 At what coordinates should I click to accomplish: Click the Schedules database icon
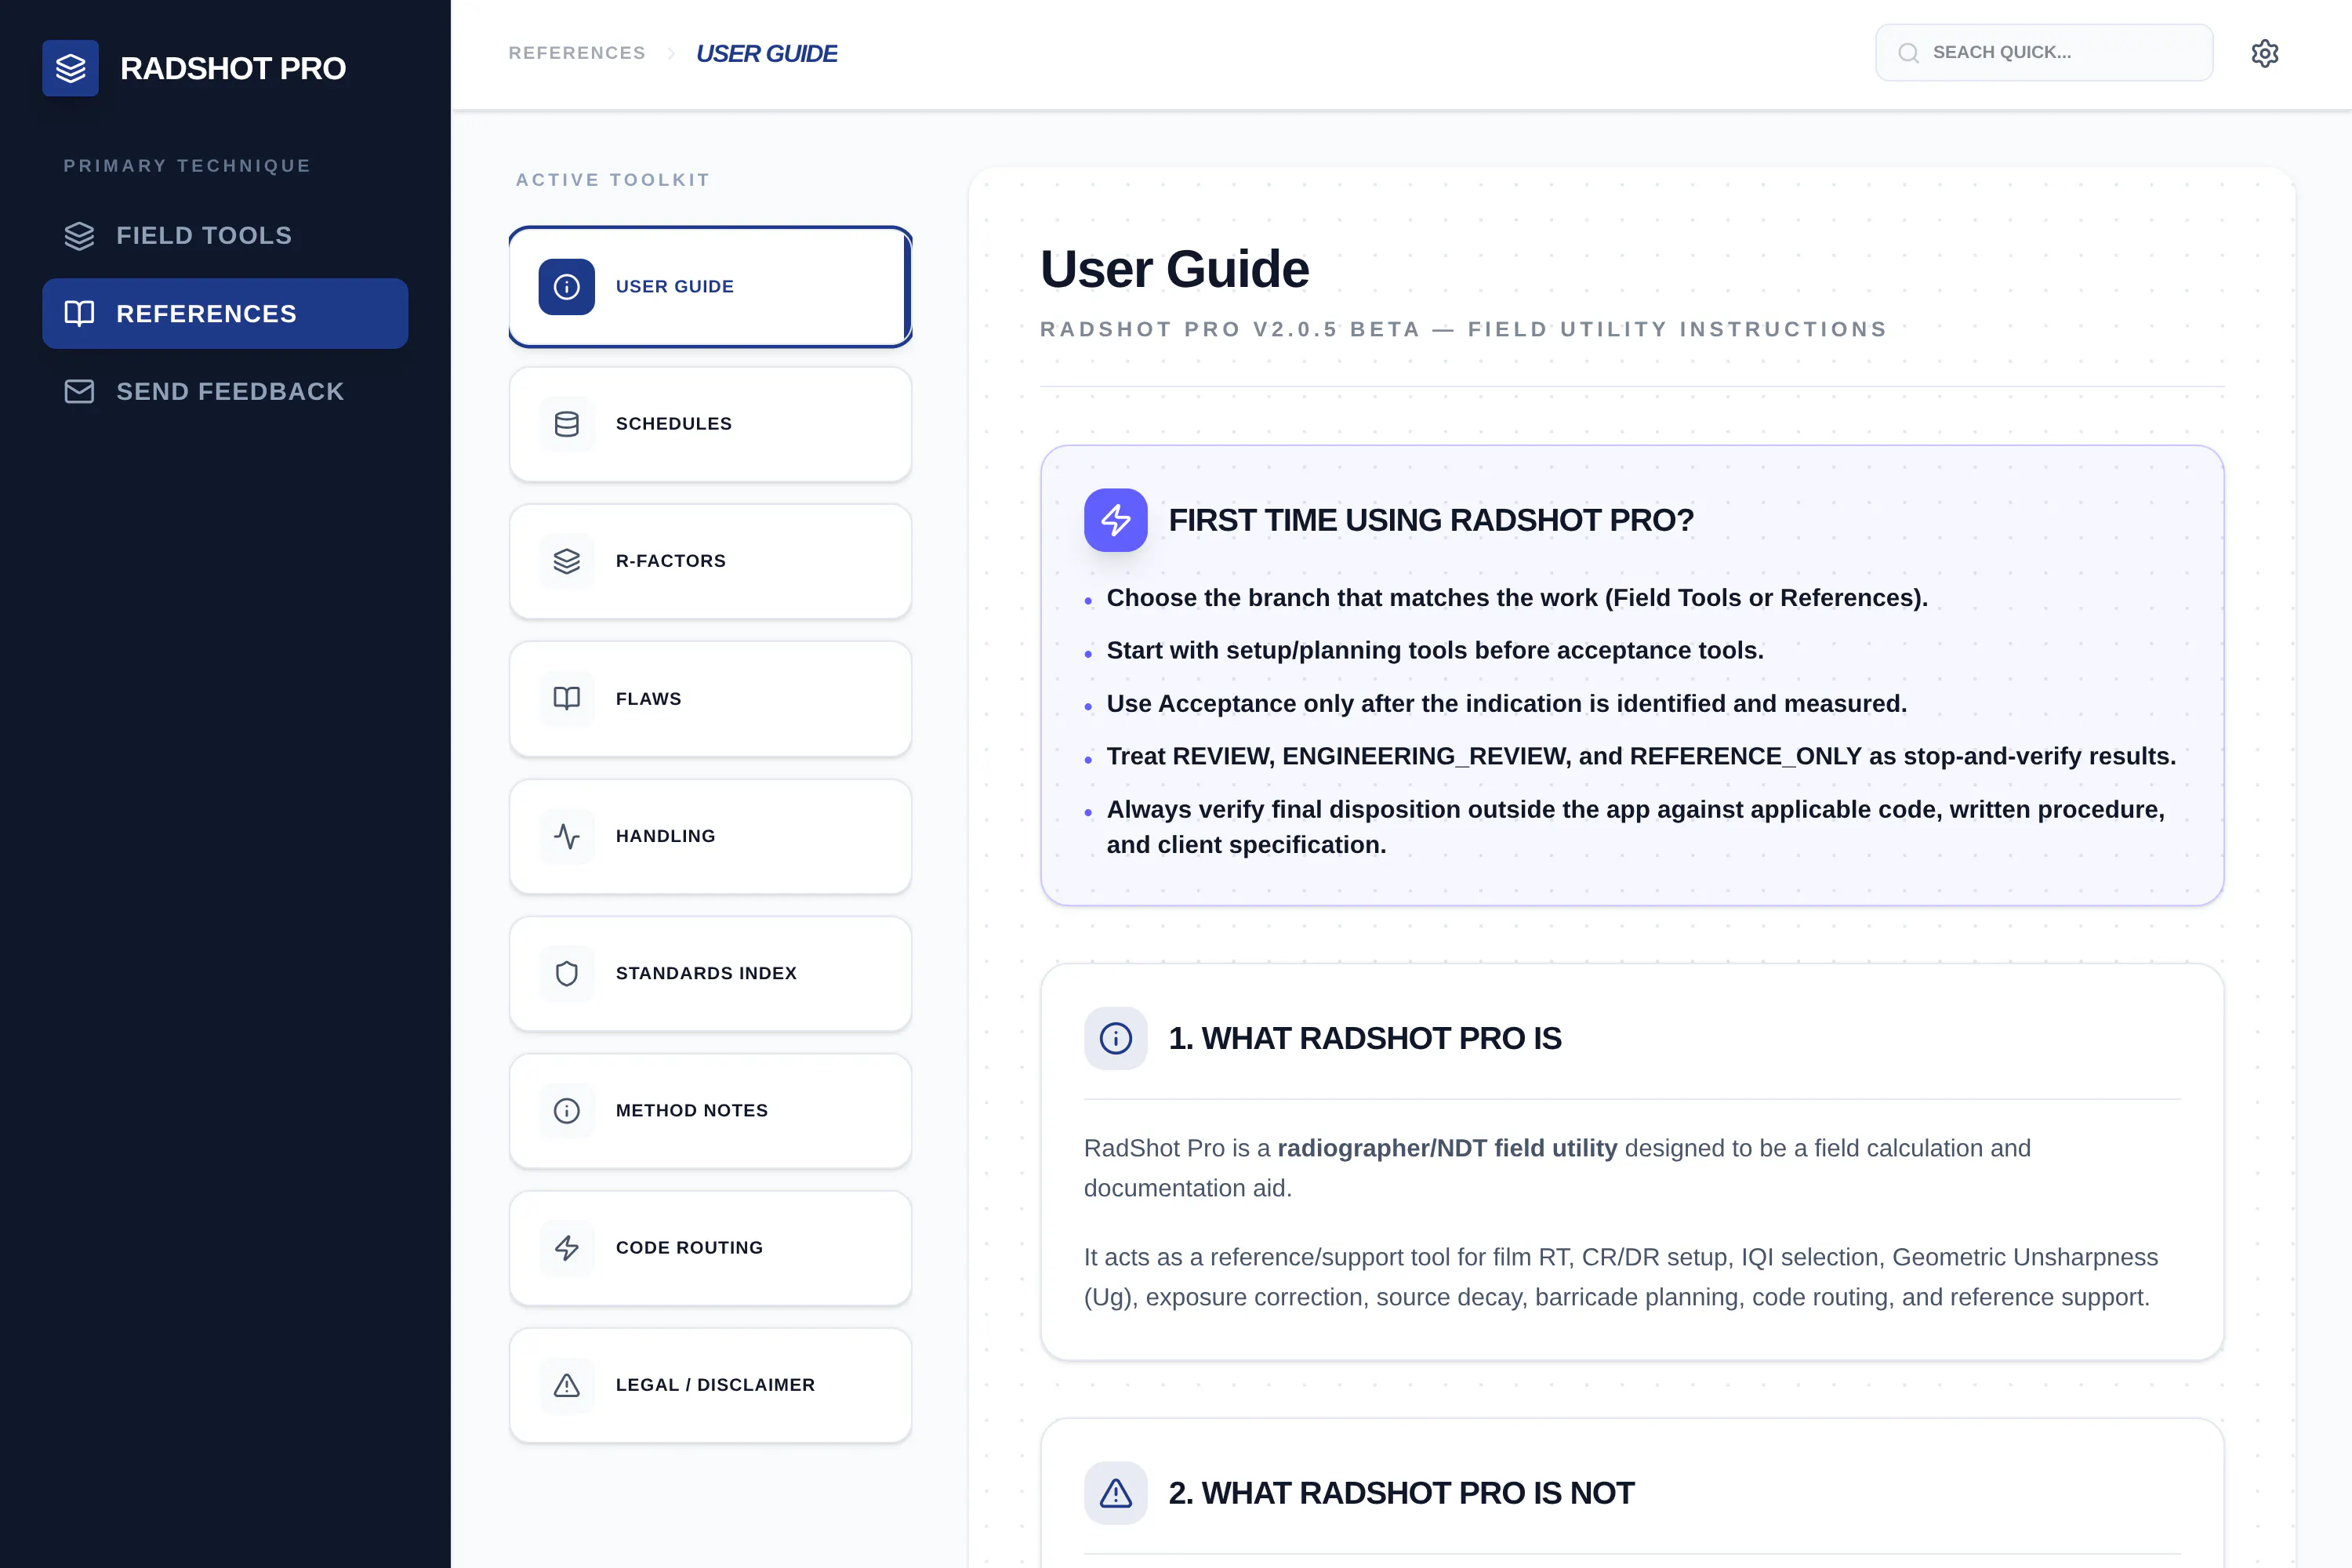567,424
